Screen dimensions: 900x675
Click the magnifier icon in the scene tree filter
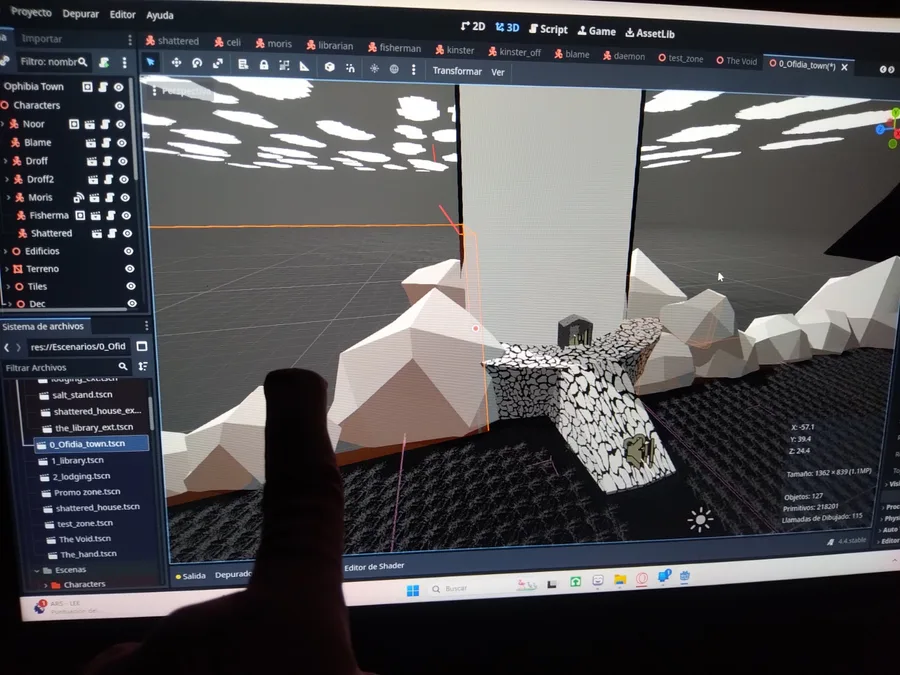click(83, 61)
